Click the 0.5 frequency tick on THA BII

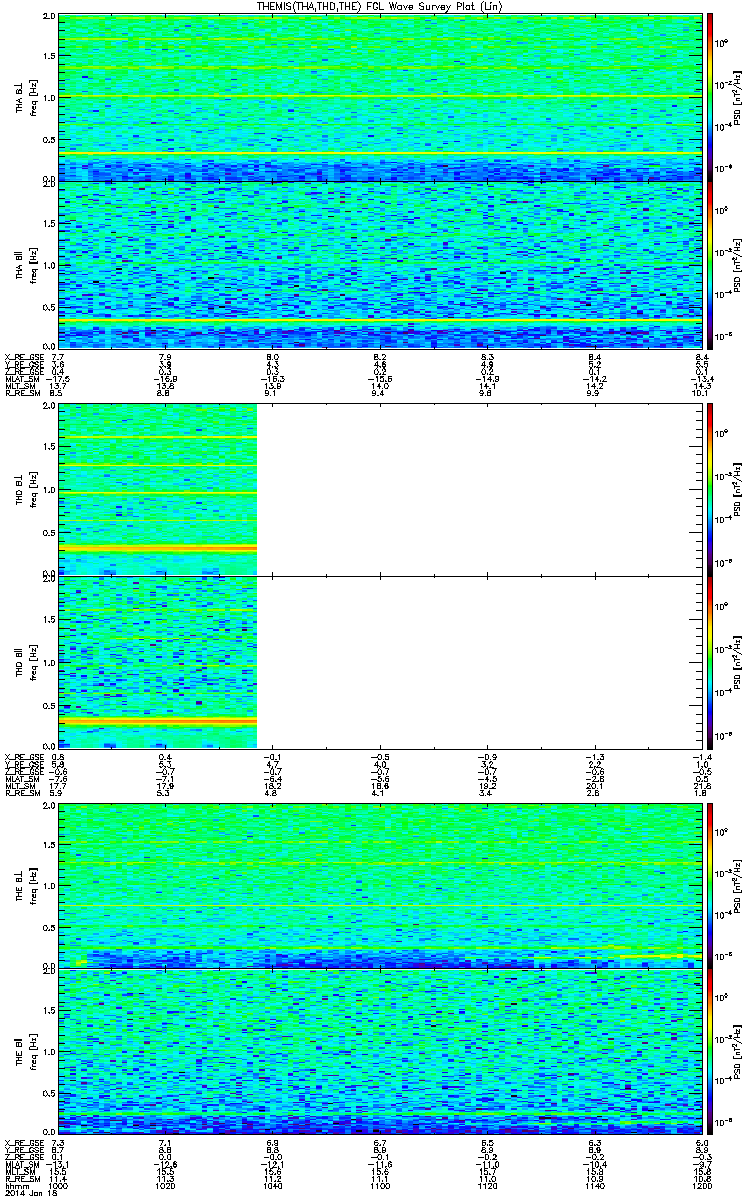[x=48, y=307]
